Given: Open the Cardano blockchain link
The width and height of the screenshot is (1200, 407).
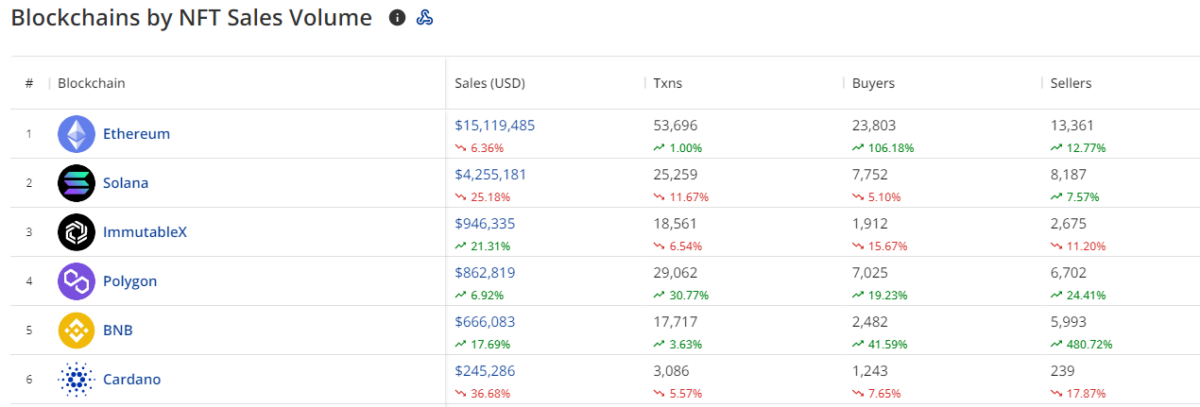Looking at the screenshot, I should pyautogui.click(x=132, y=379).
